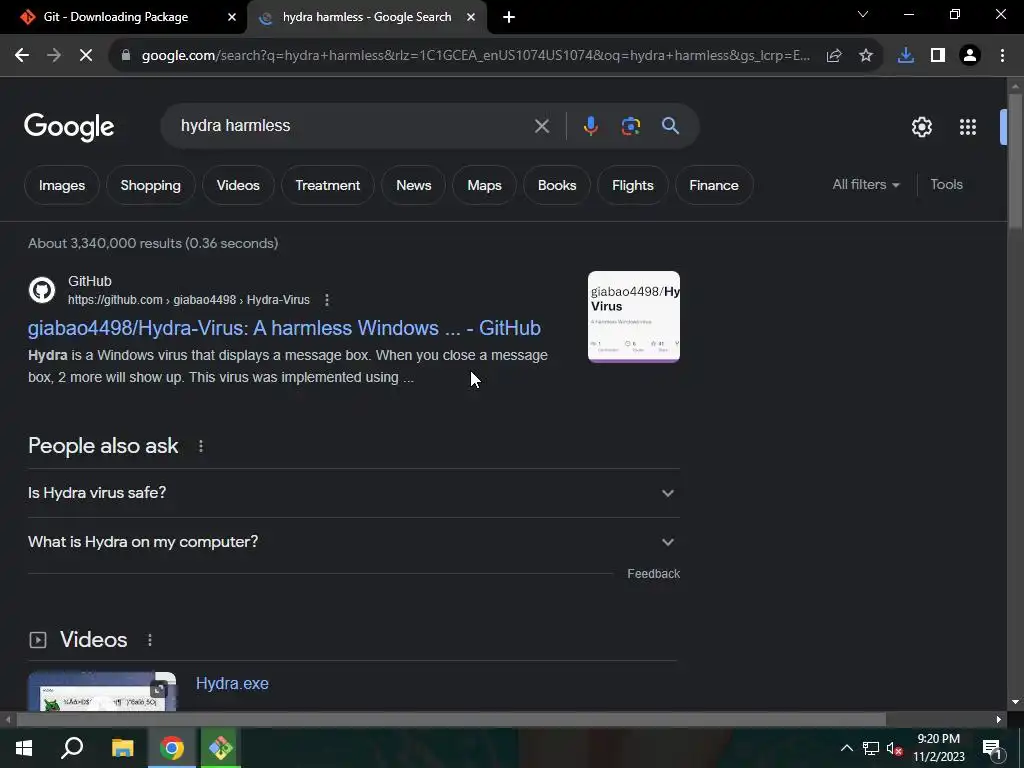Submit search with magnifier icon

pyautogui.click(x=670, y=126)
